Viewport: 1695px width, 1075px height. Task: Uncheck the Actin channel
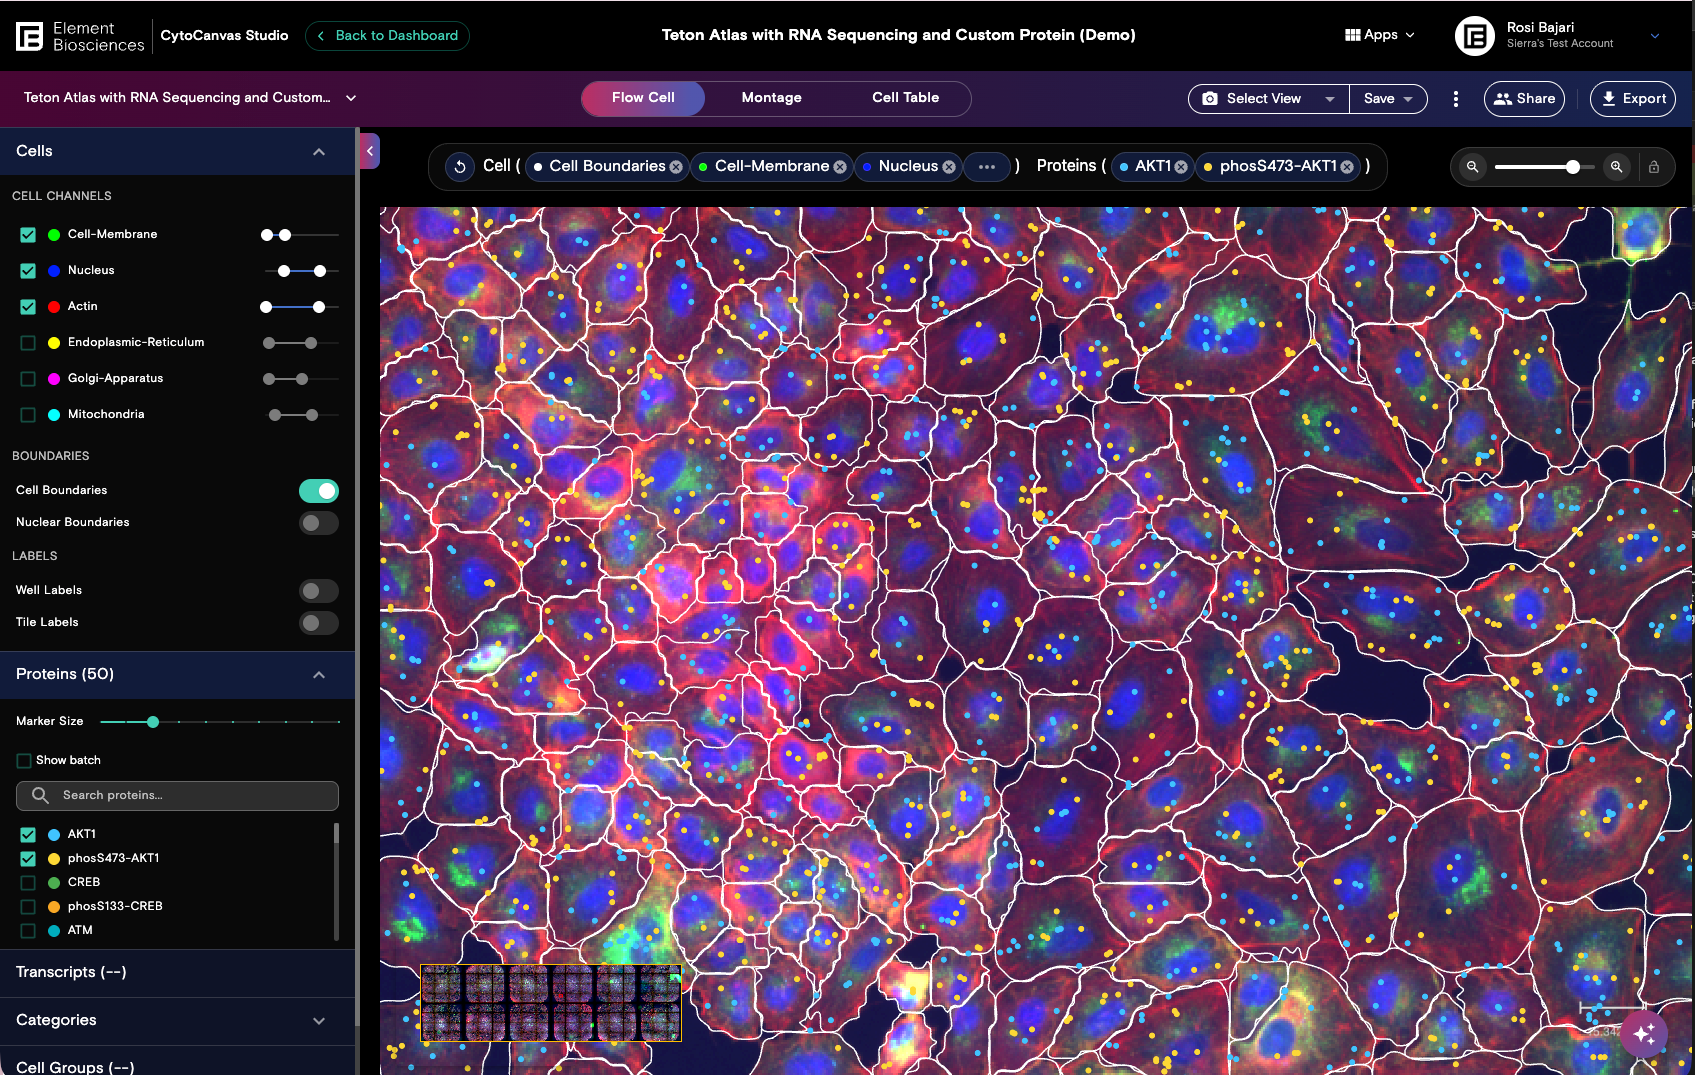click(x=28, y=307)
